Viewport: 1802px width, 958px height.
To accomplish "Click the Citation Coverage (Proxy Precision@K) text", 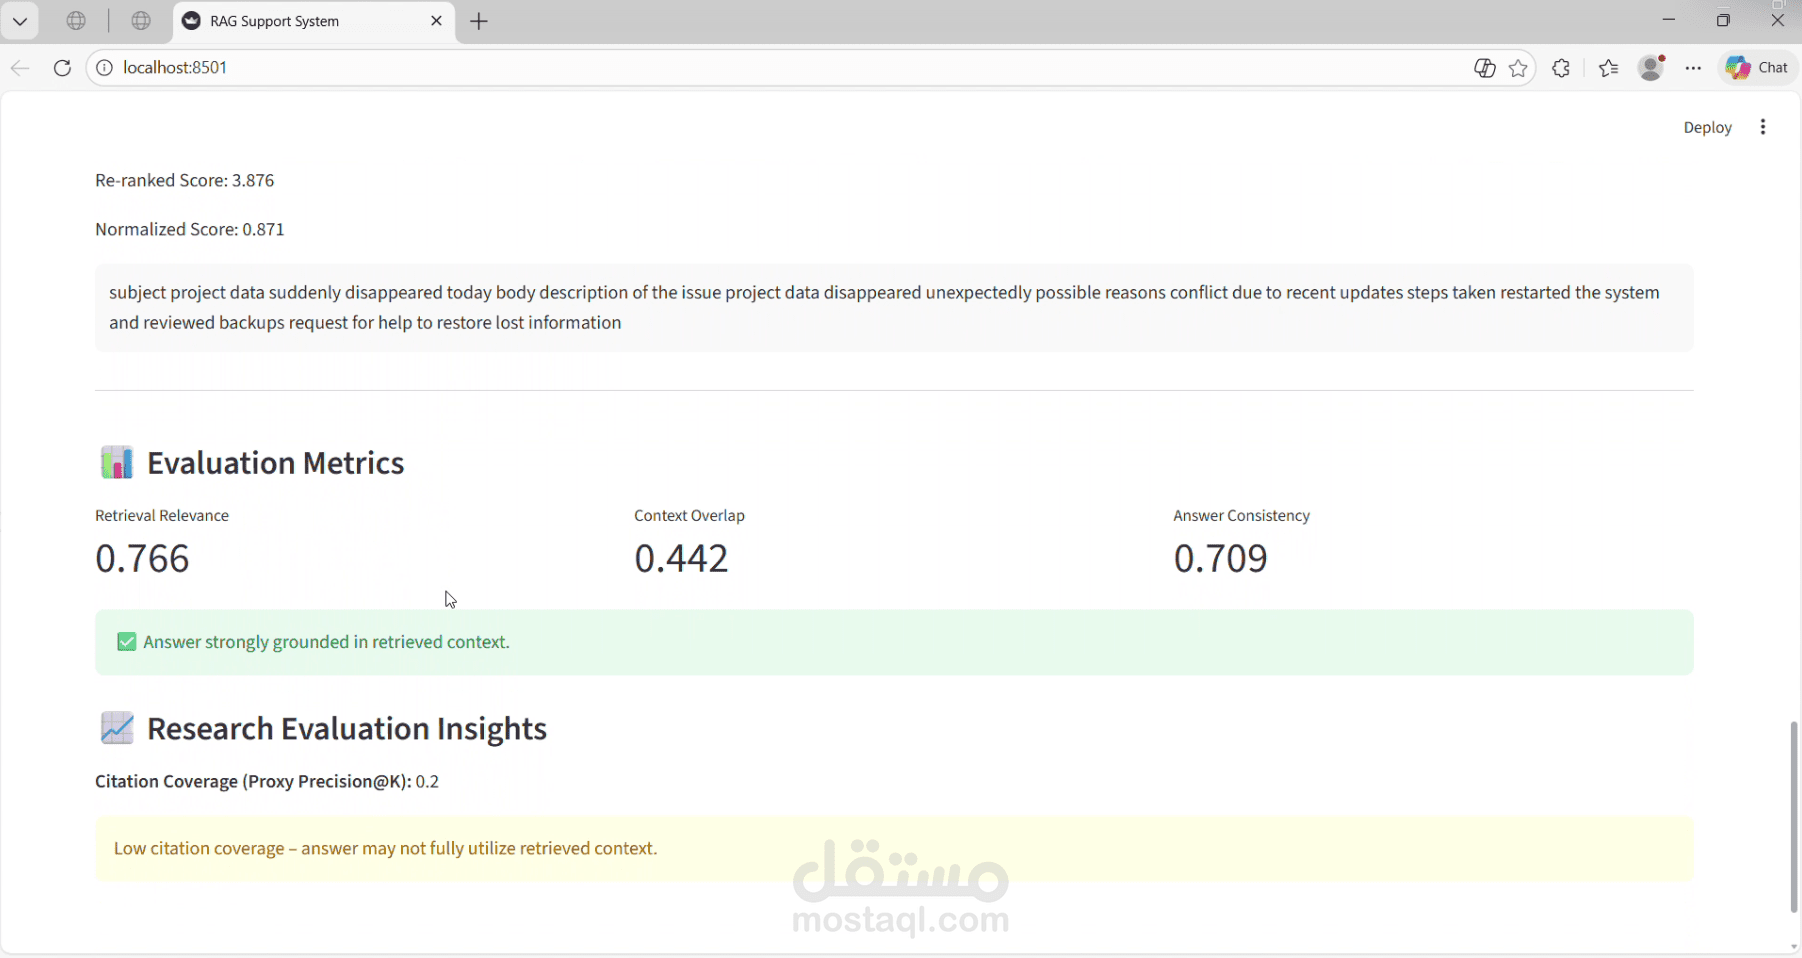I will (x=253, y=782).
